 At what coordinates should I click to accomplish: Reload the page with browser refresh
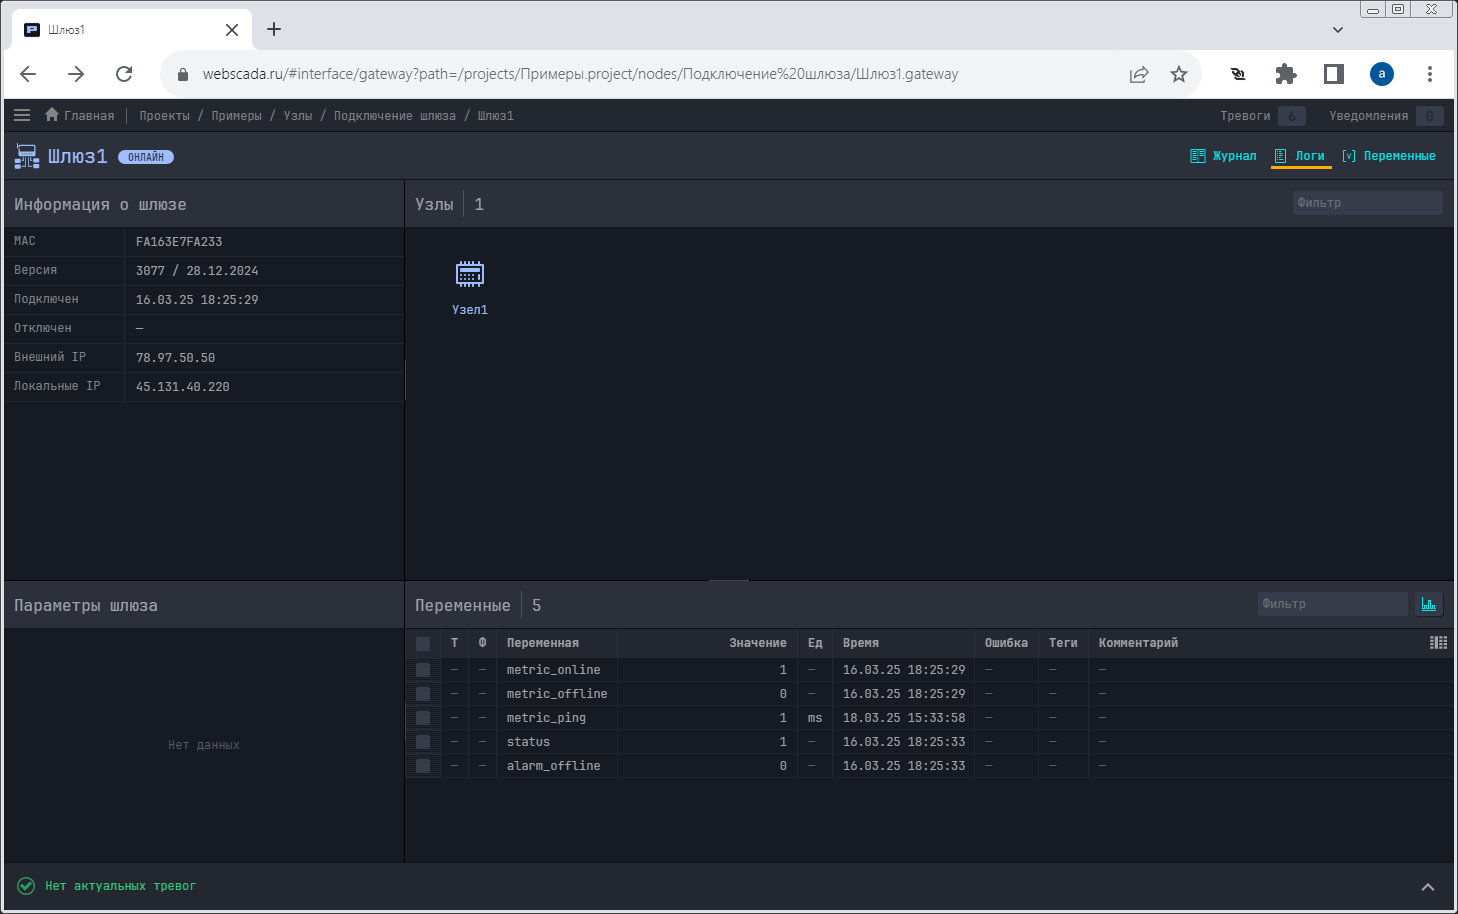(124, 74)
